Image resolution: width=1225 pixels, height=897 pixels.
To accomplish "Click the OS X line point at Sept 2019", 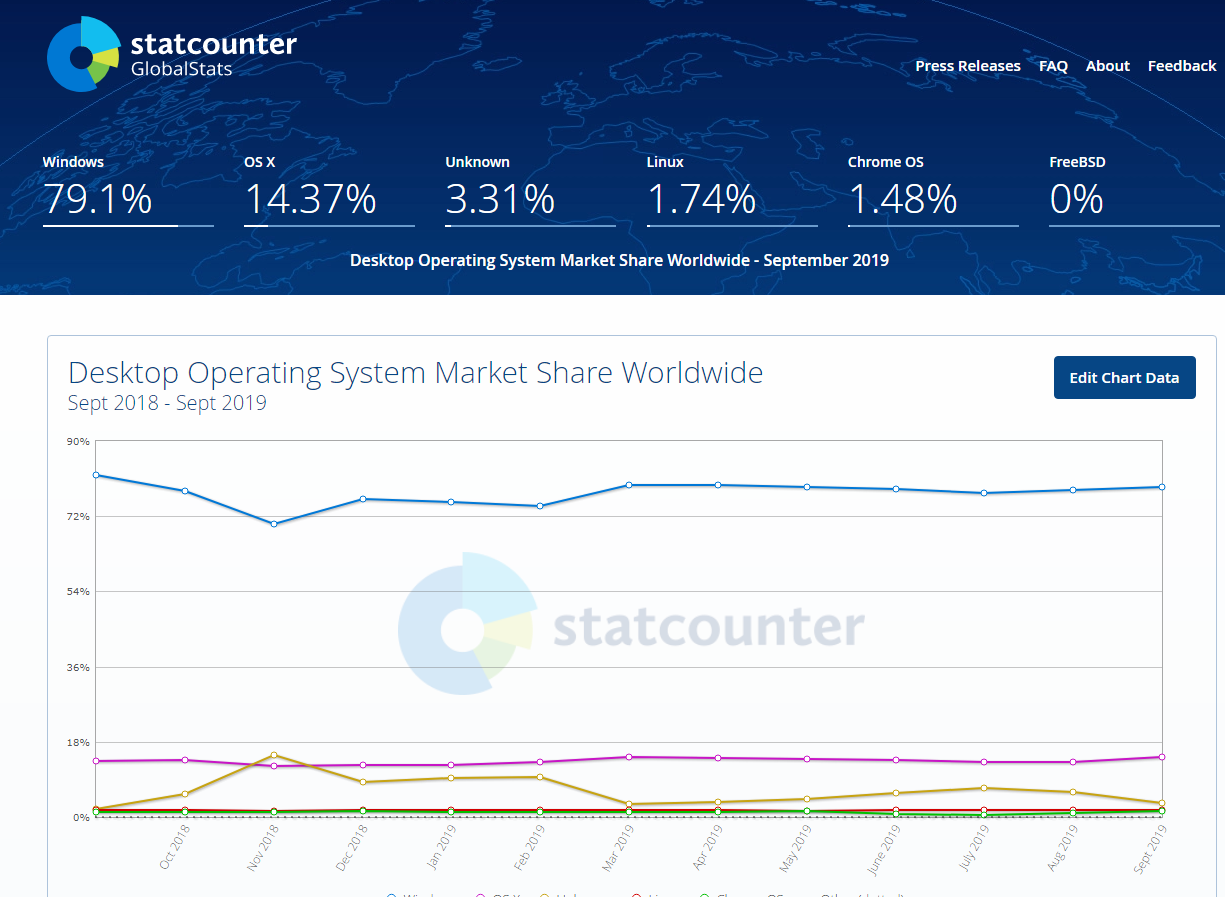I will 1162,757.
